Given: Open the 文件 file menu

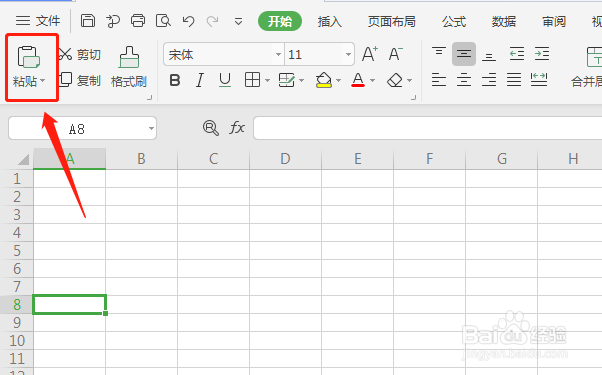Looking at the screenshot, I should click(x=38, y=21).
